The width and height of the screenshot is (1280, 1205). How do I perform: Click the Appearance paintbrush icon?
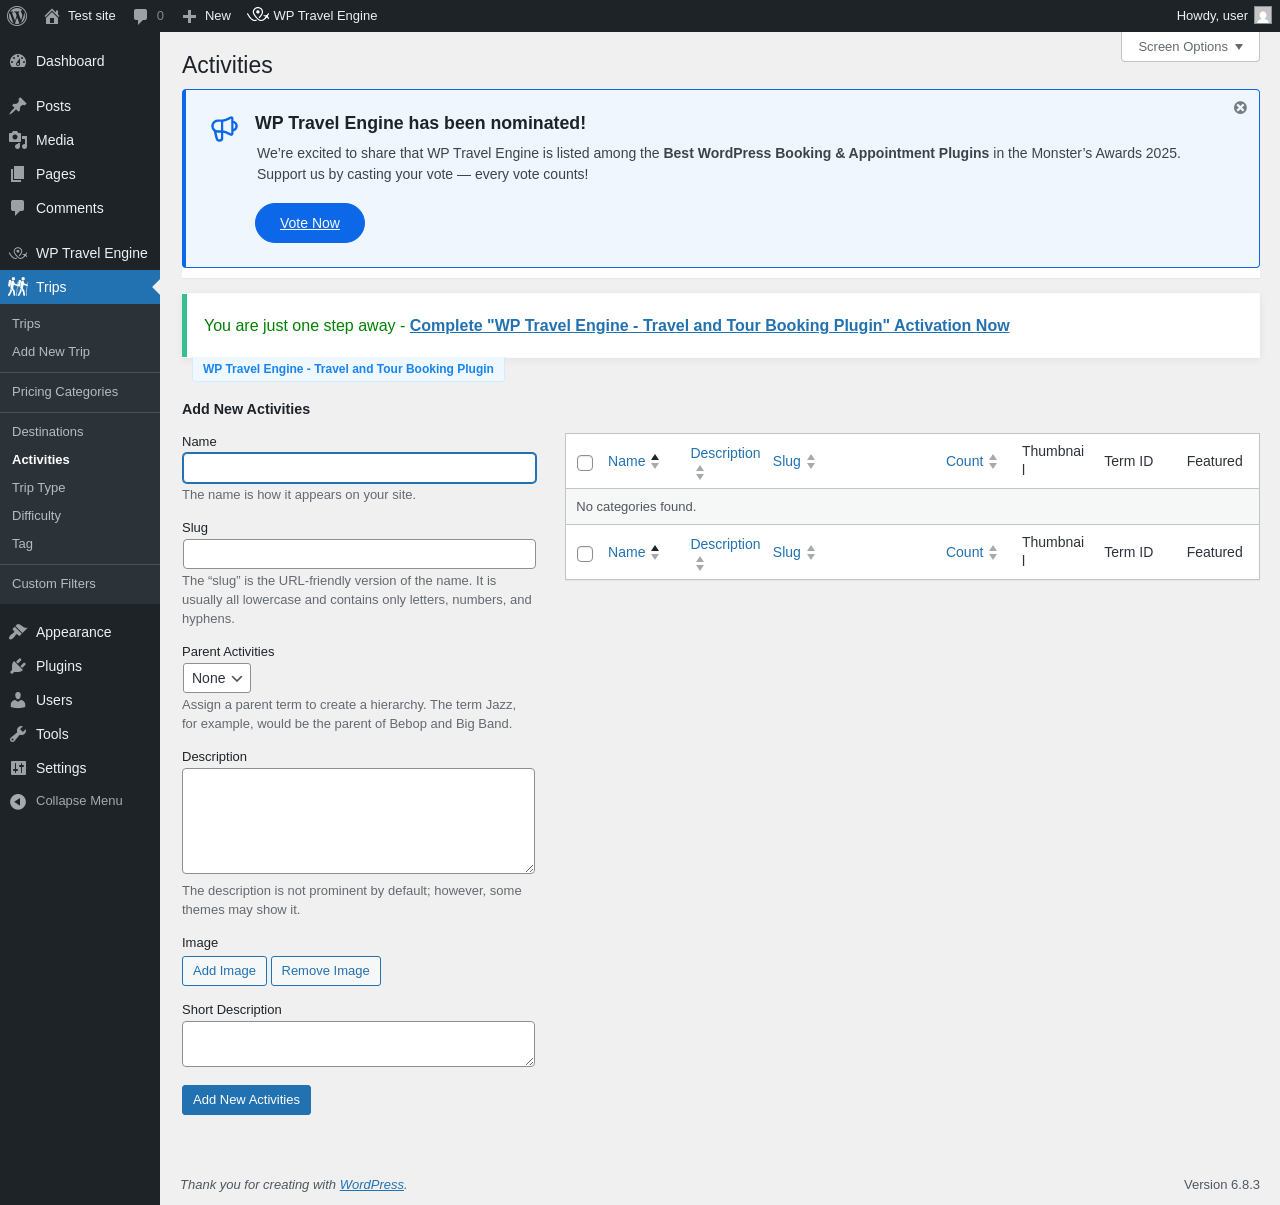coord(18,632)
